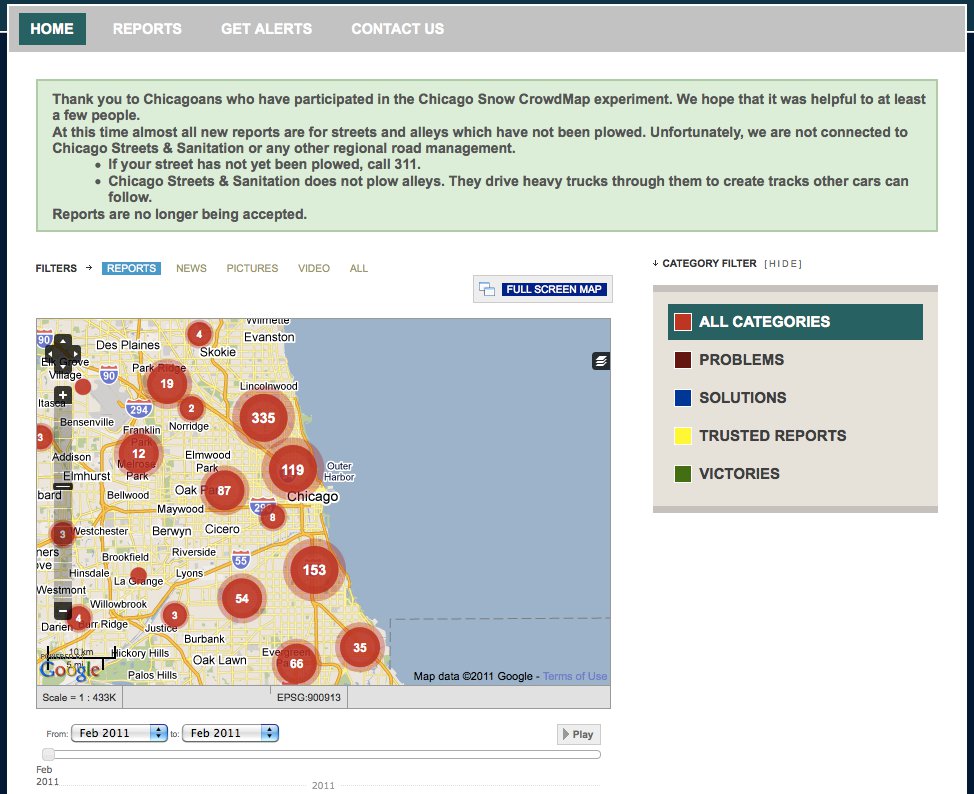974x794 pixels.
Task: Open the 4 cluster near Skokie
Action: tap(199, 334)
